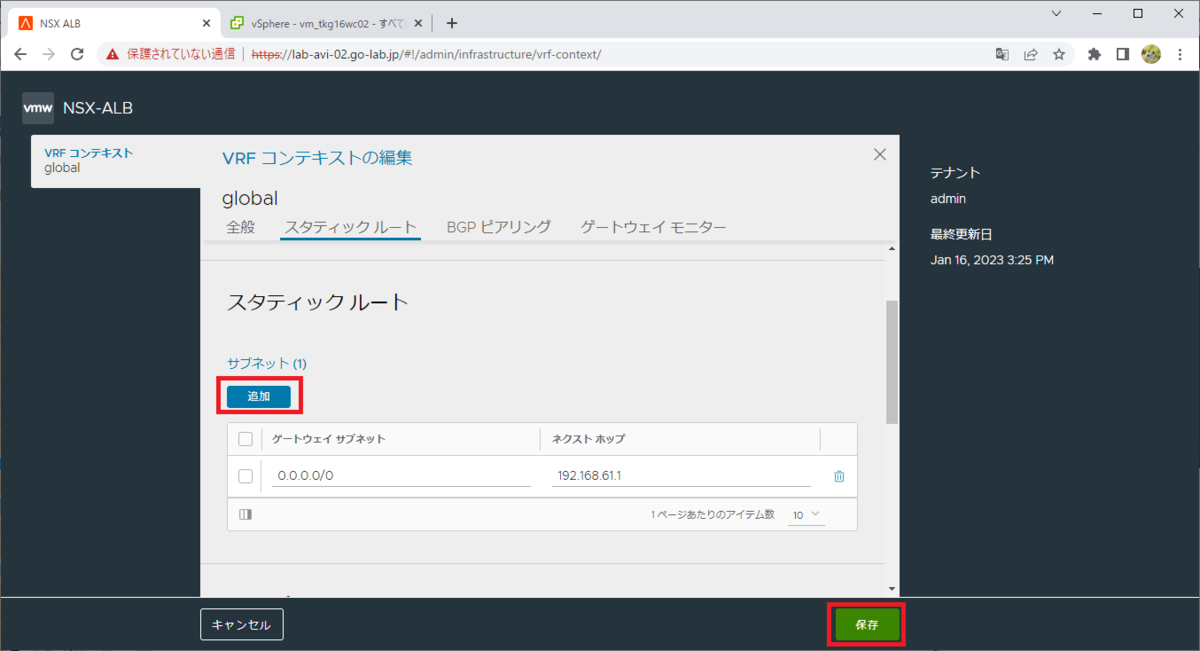The height and width of the screenshot is (651, 1200).
Task: Check the 0.0.0.0/0 route row checkbox
Action: pos(246,476)
